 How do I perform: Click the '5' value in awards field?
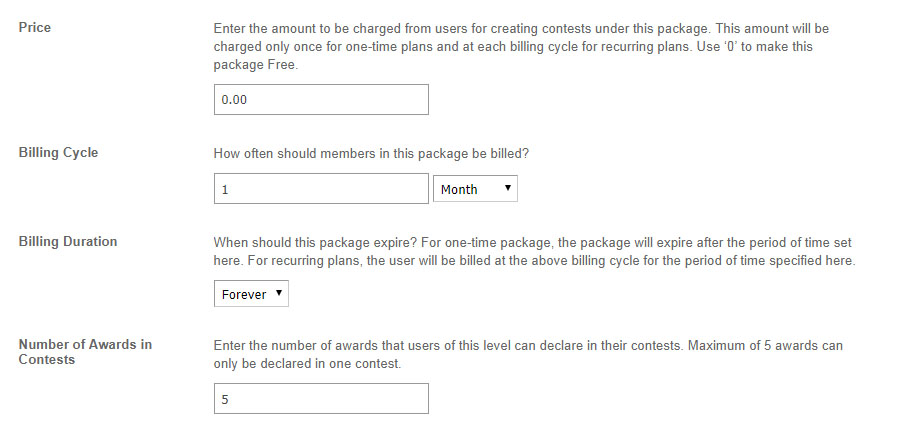(225, 399)
